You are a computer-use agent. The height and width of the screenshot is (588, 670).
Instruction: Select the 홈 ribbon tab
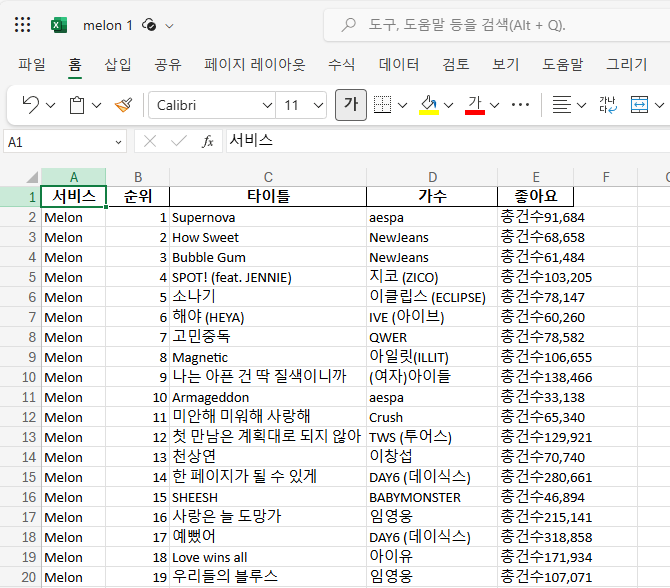(x=75, y=65)
